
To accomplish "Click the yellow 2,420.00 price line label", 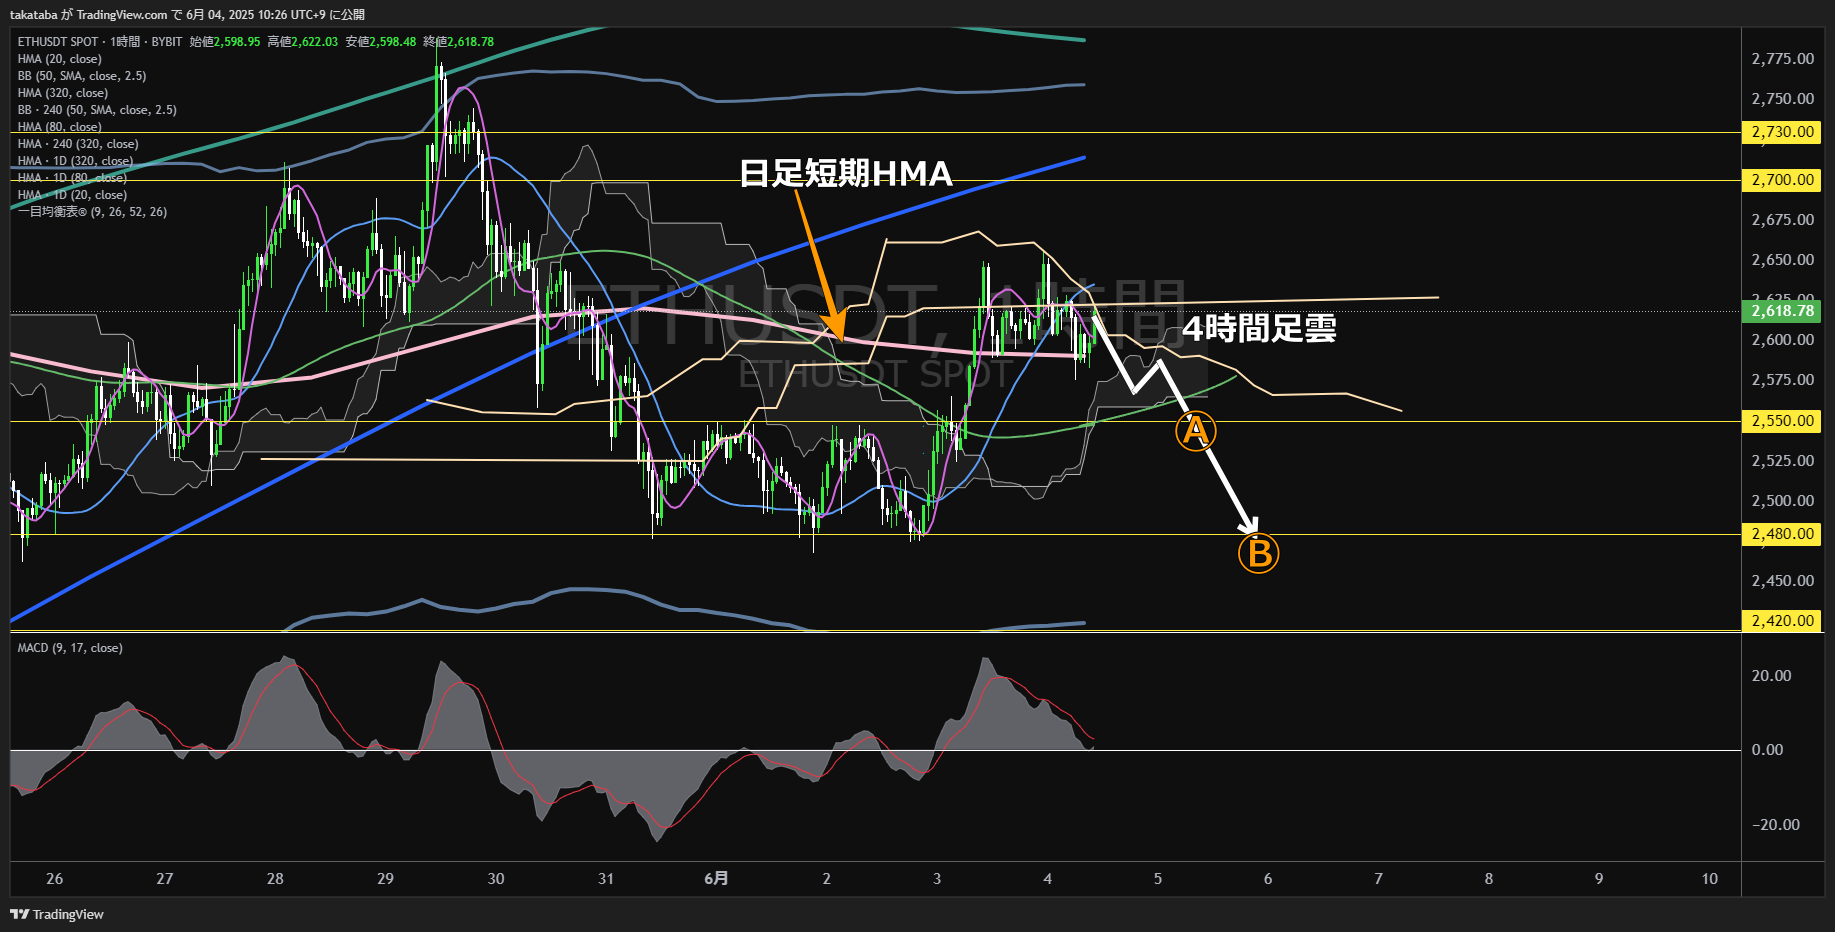I will point(1782,621).
